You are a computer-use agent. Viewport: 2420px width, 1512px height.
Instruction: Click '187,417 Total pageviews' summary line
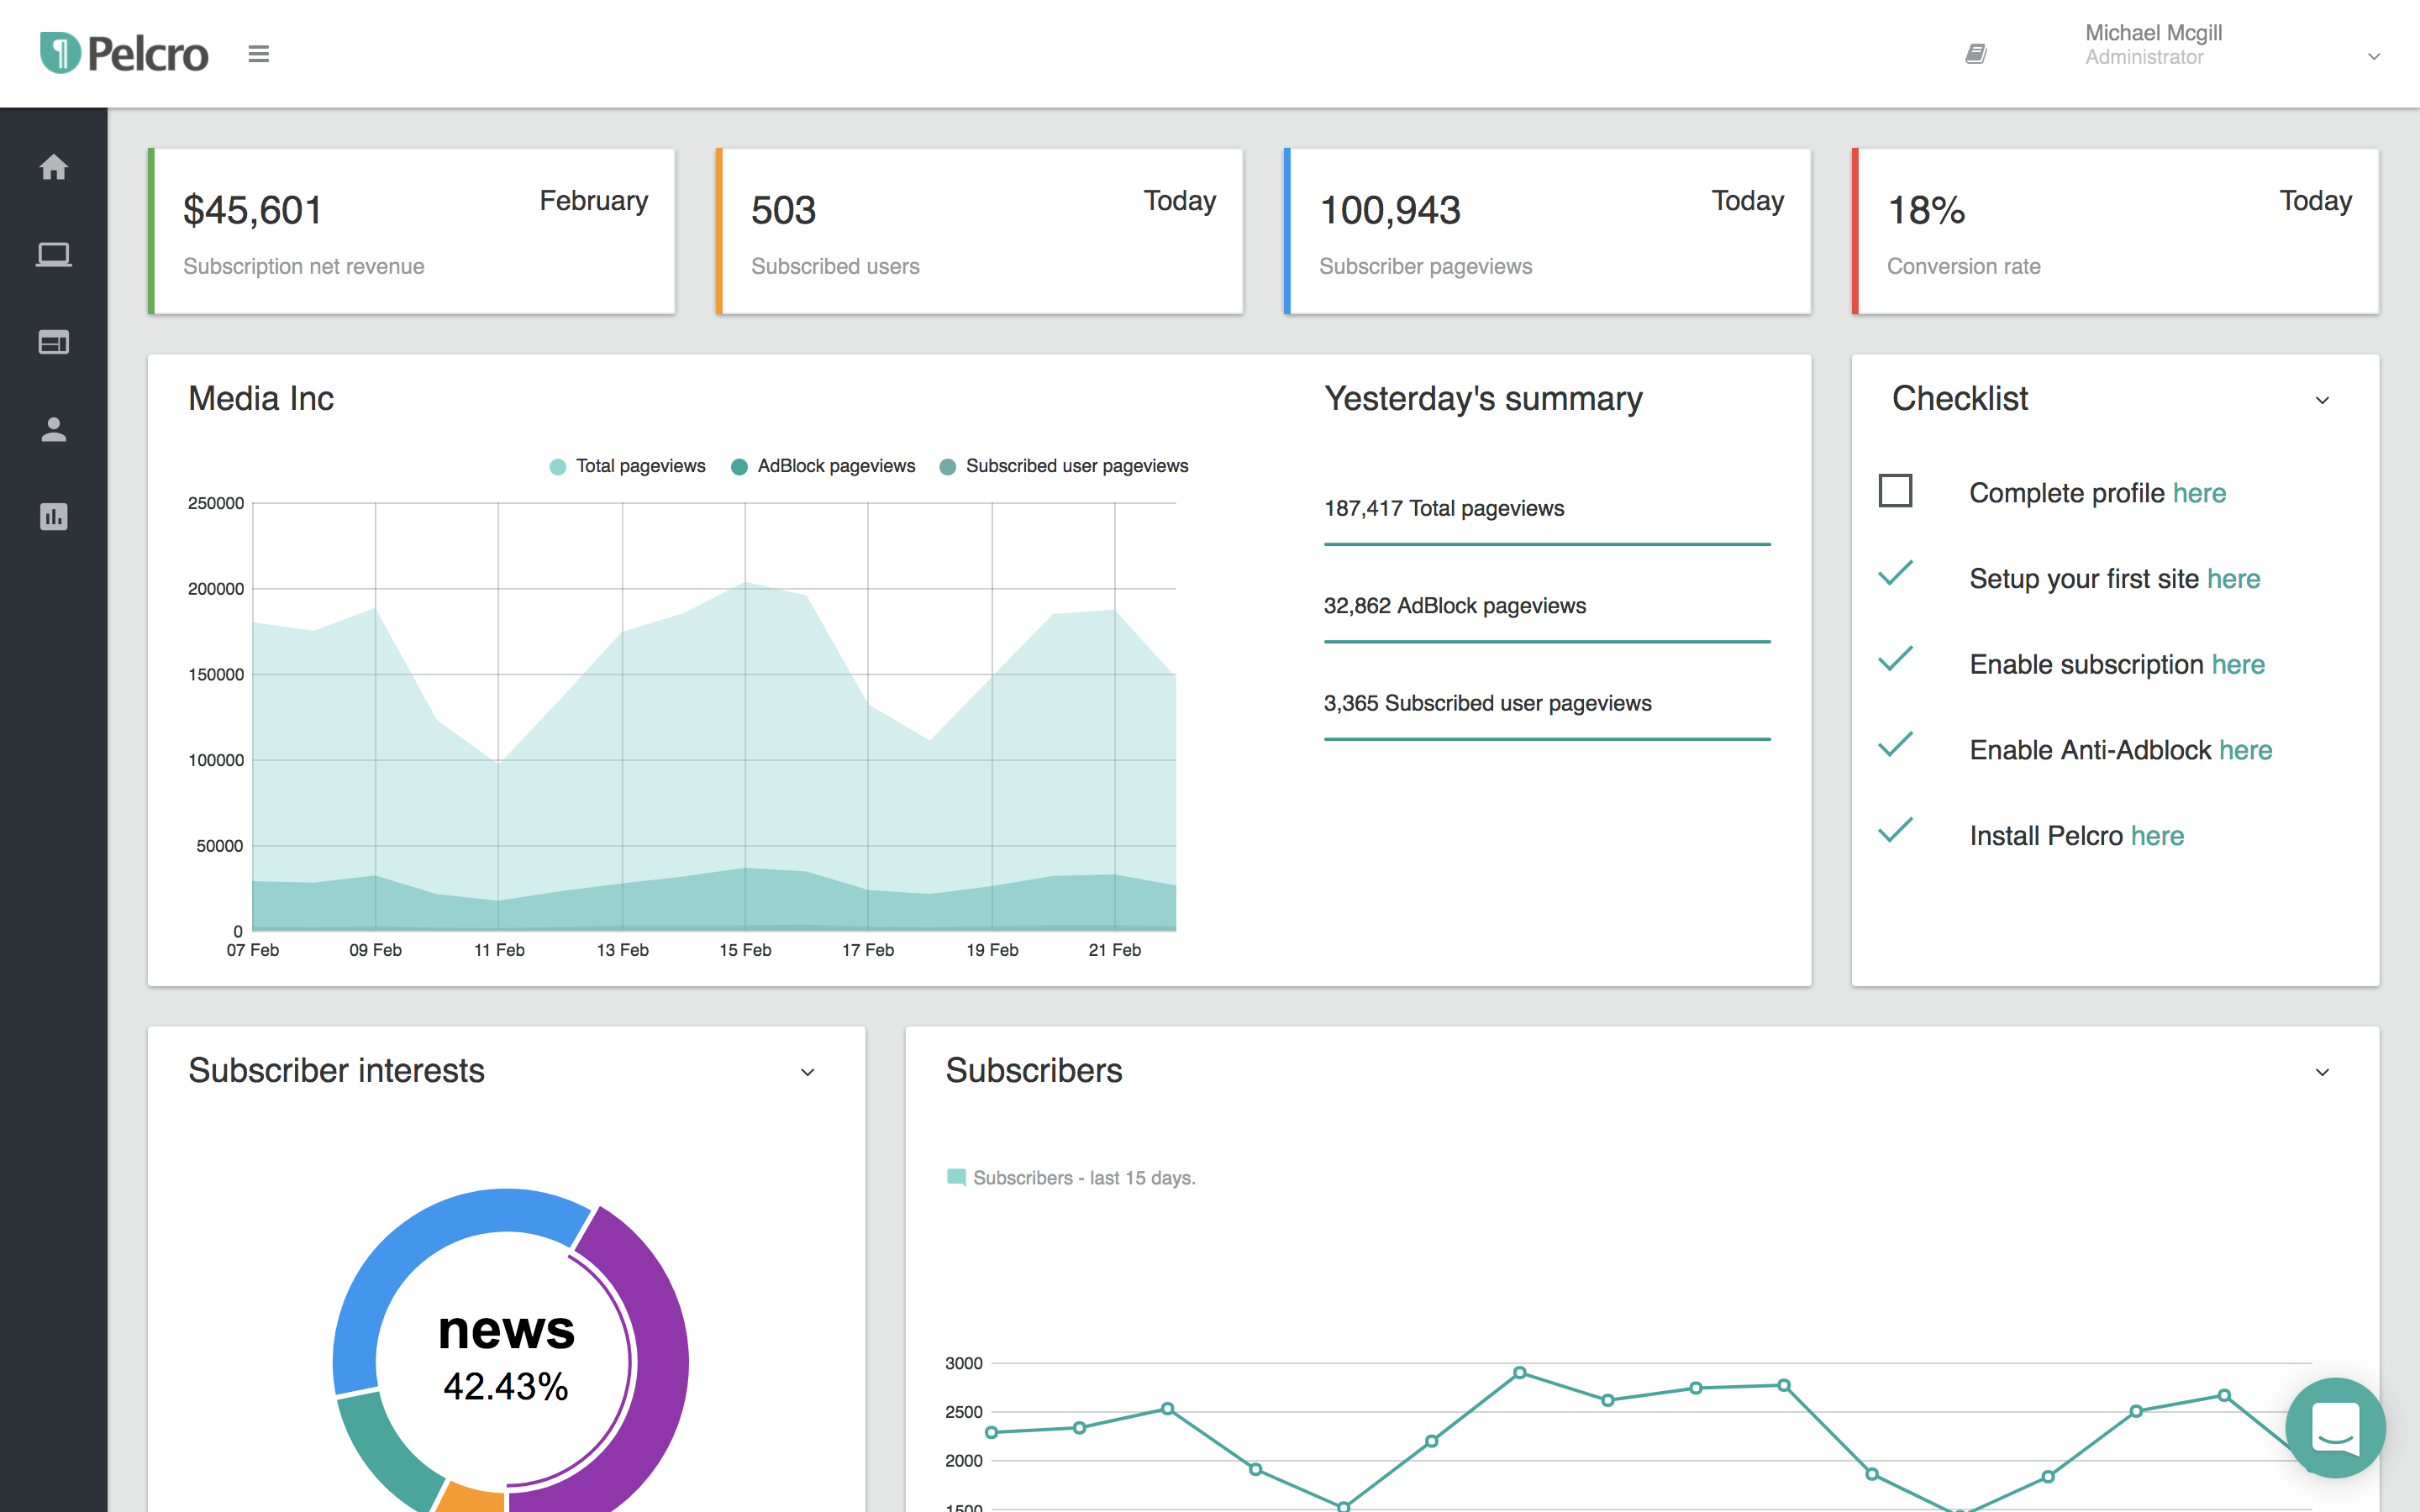click(1444, 508)
